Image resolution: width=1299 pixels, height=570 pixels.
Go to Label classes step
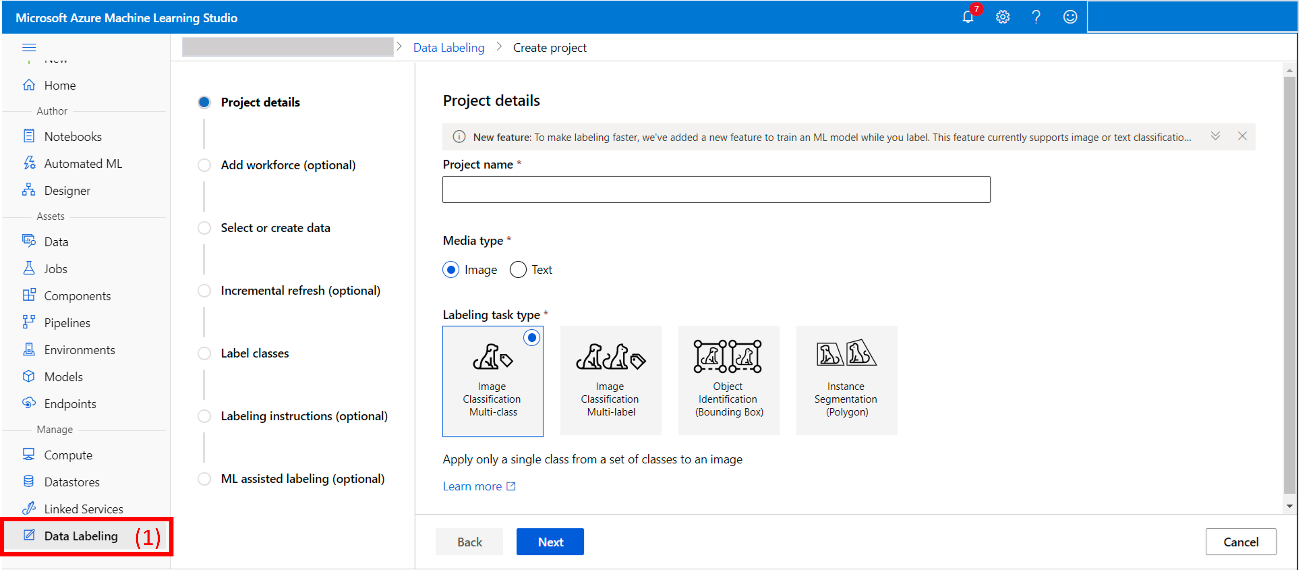click(255, 353)
